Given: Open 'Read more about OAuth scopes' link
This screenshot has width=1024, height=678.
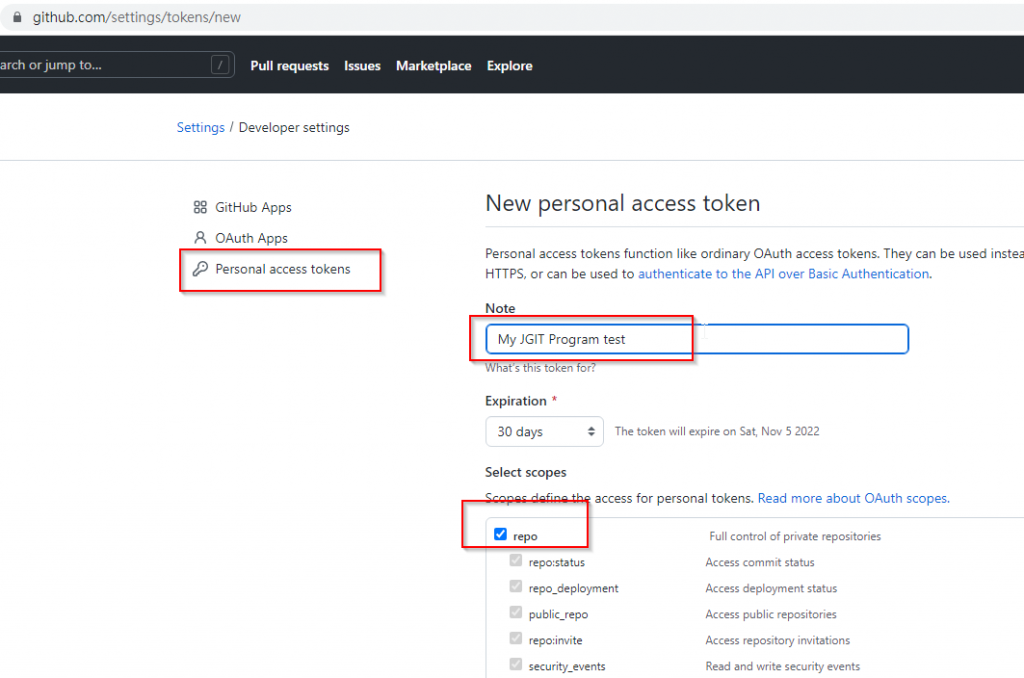Looking at the screenshot, I should pyautogui.click(x=852, y=498).
